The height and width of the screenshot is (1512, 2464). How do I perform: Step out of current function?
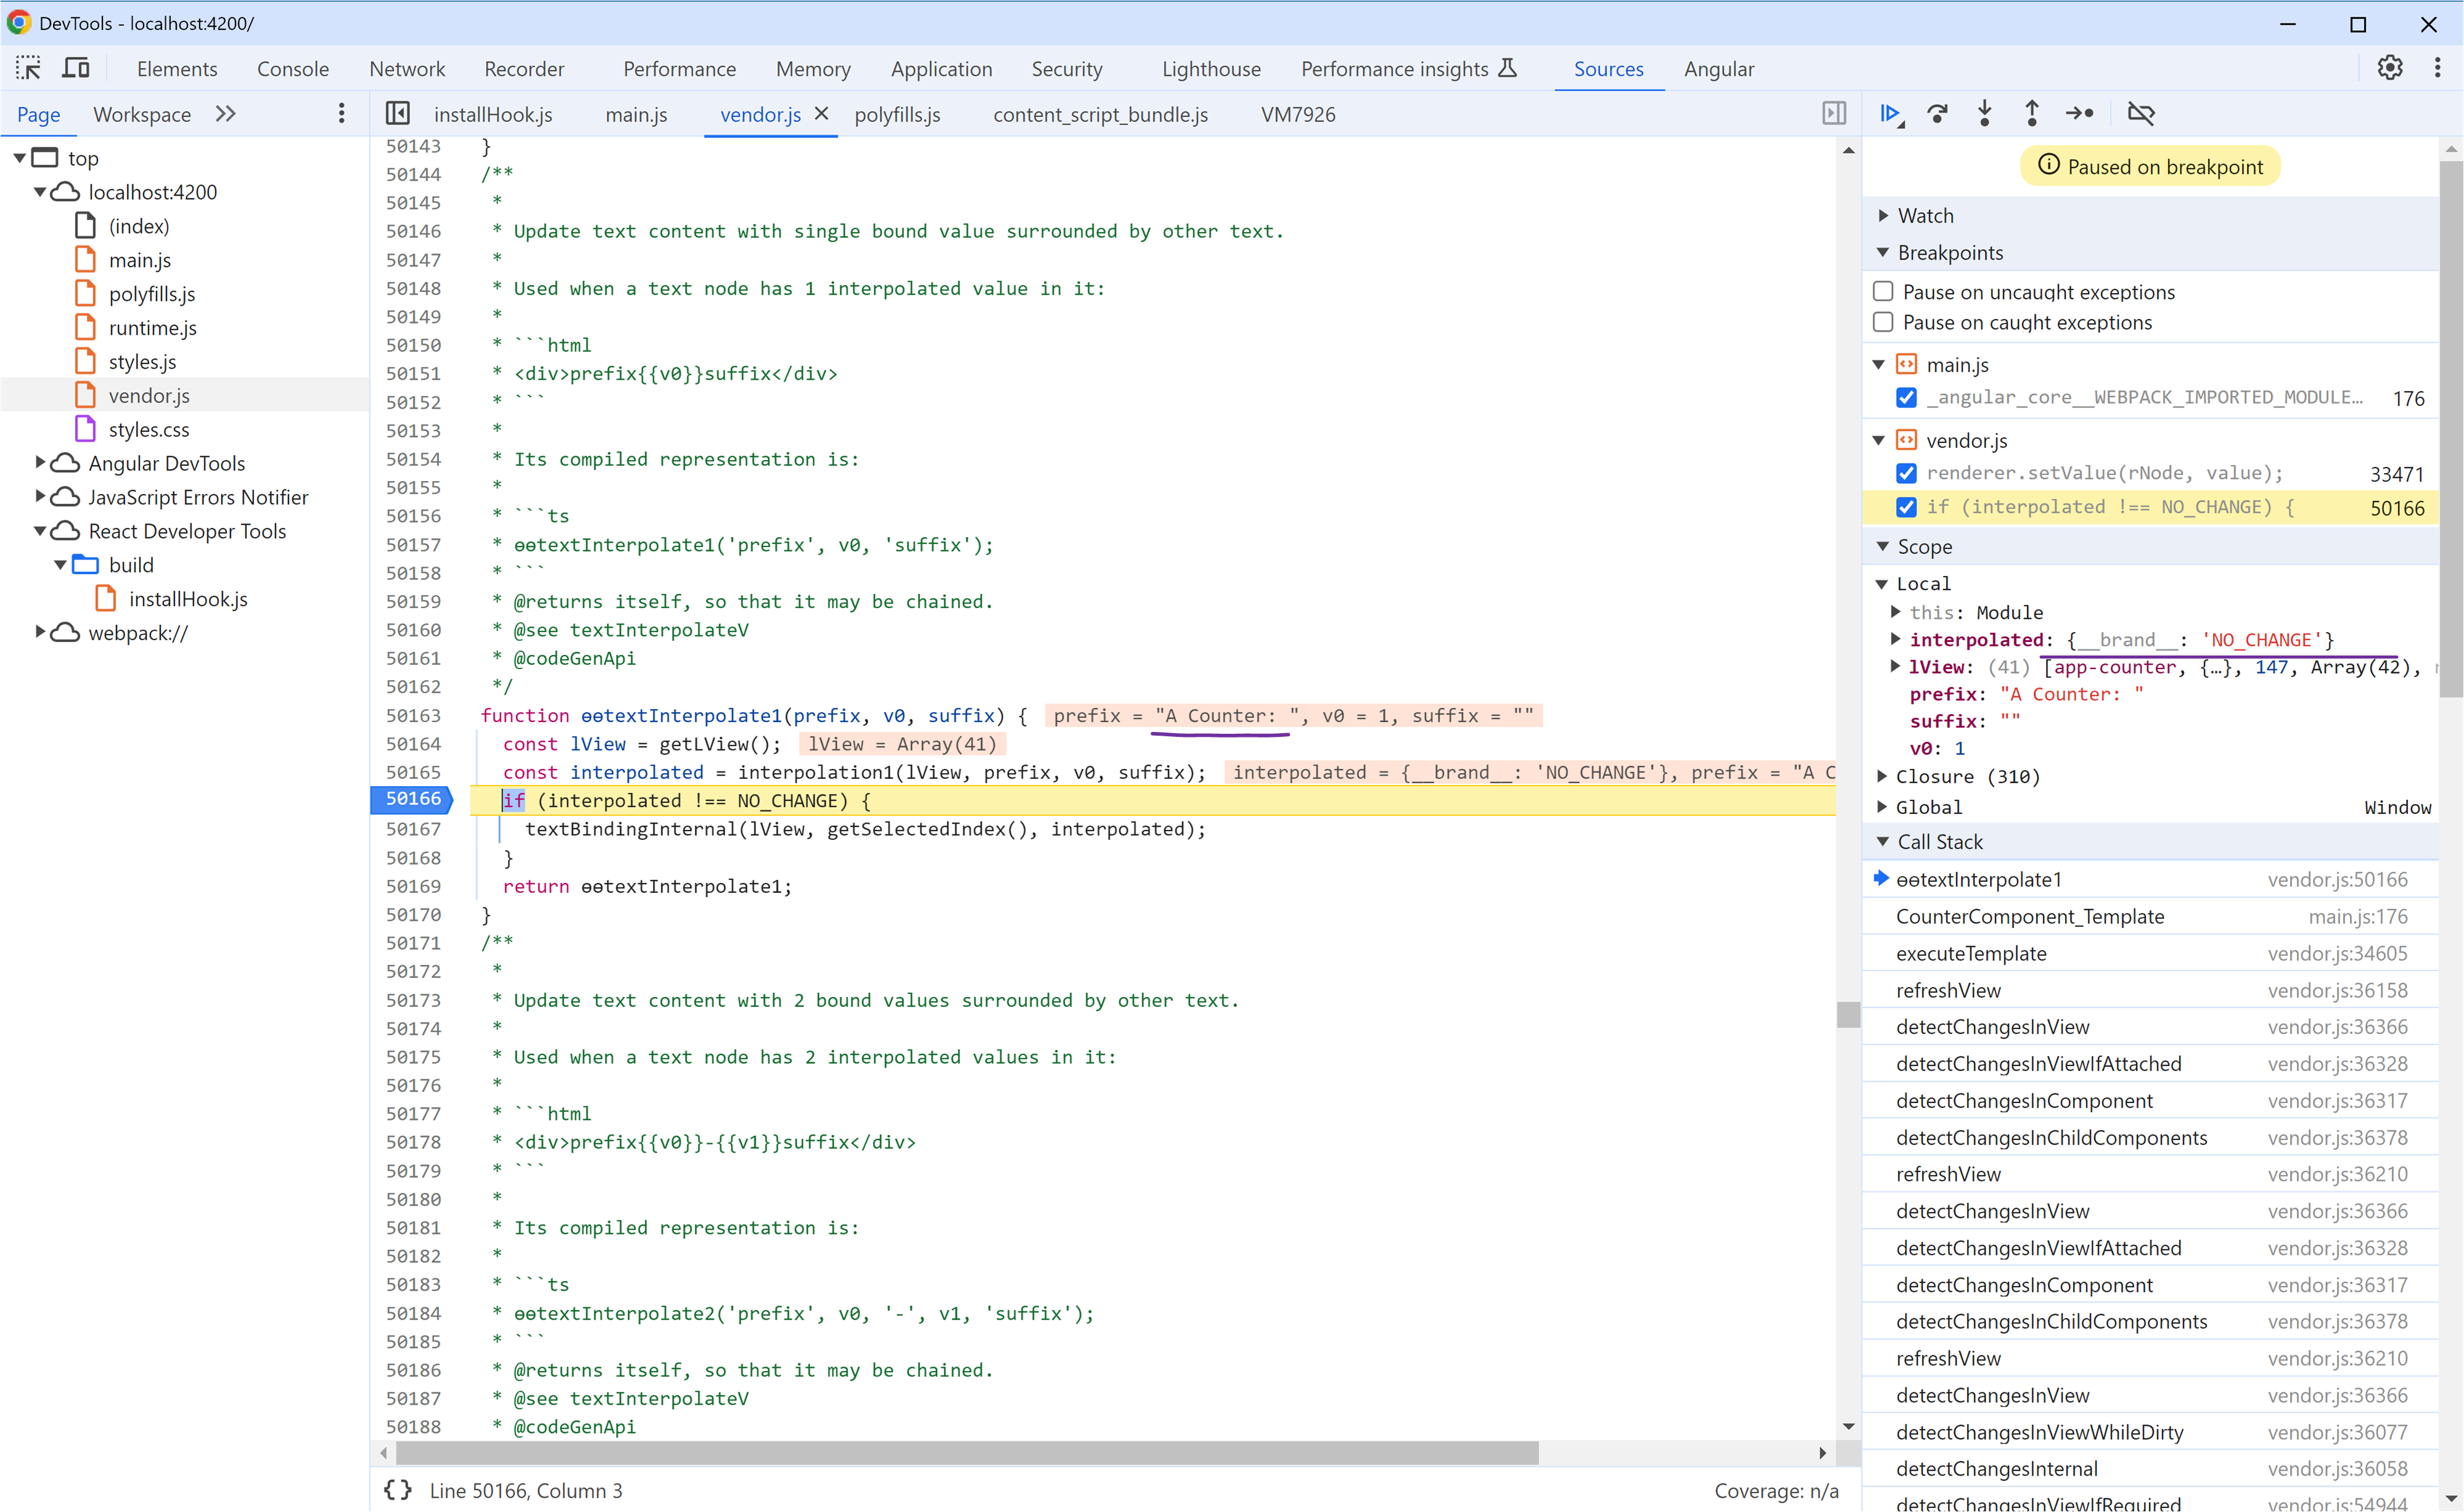2032,114
